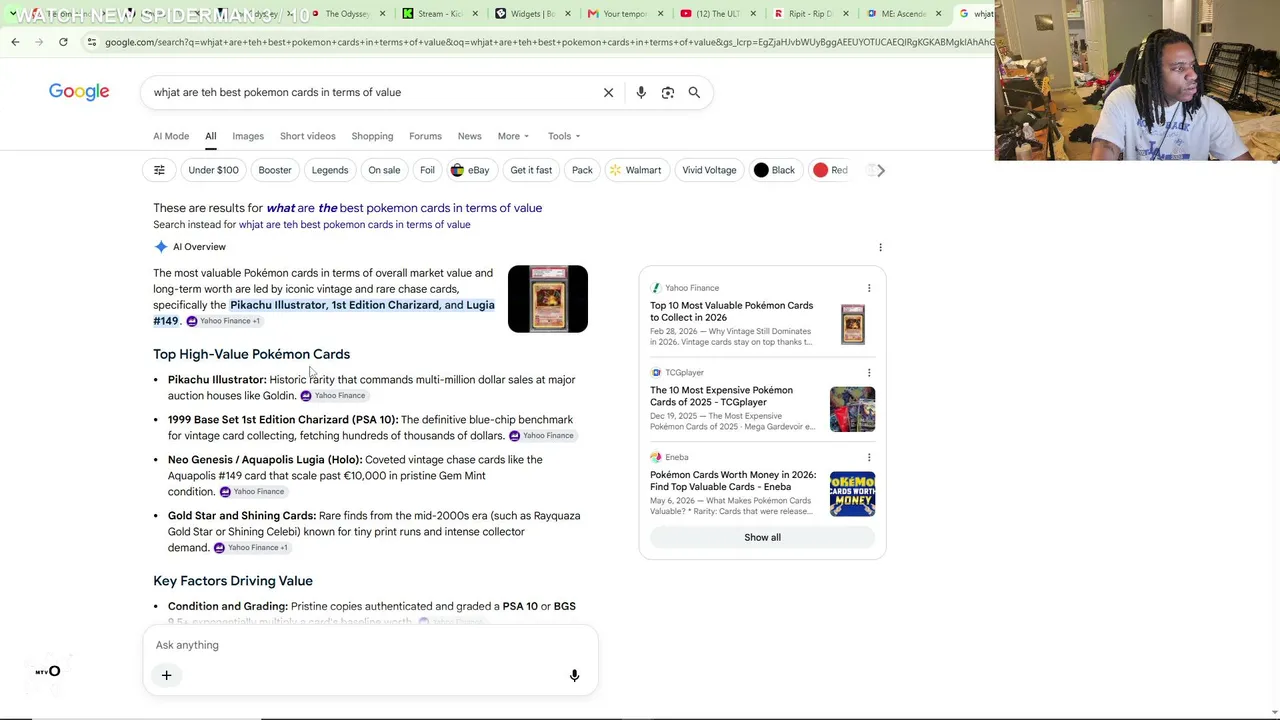The width and height of the screenshot is (1280, 720).
Task: Open Eneba source three-dot menu
Action: click(x=868, y=458)
